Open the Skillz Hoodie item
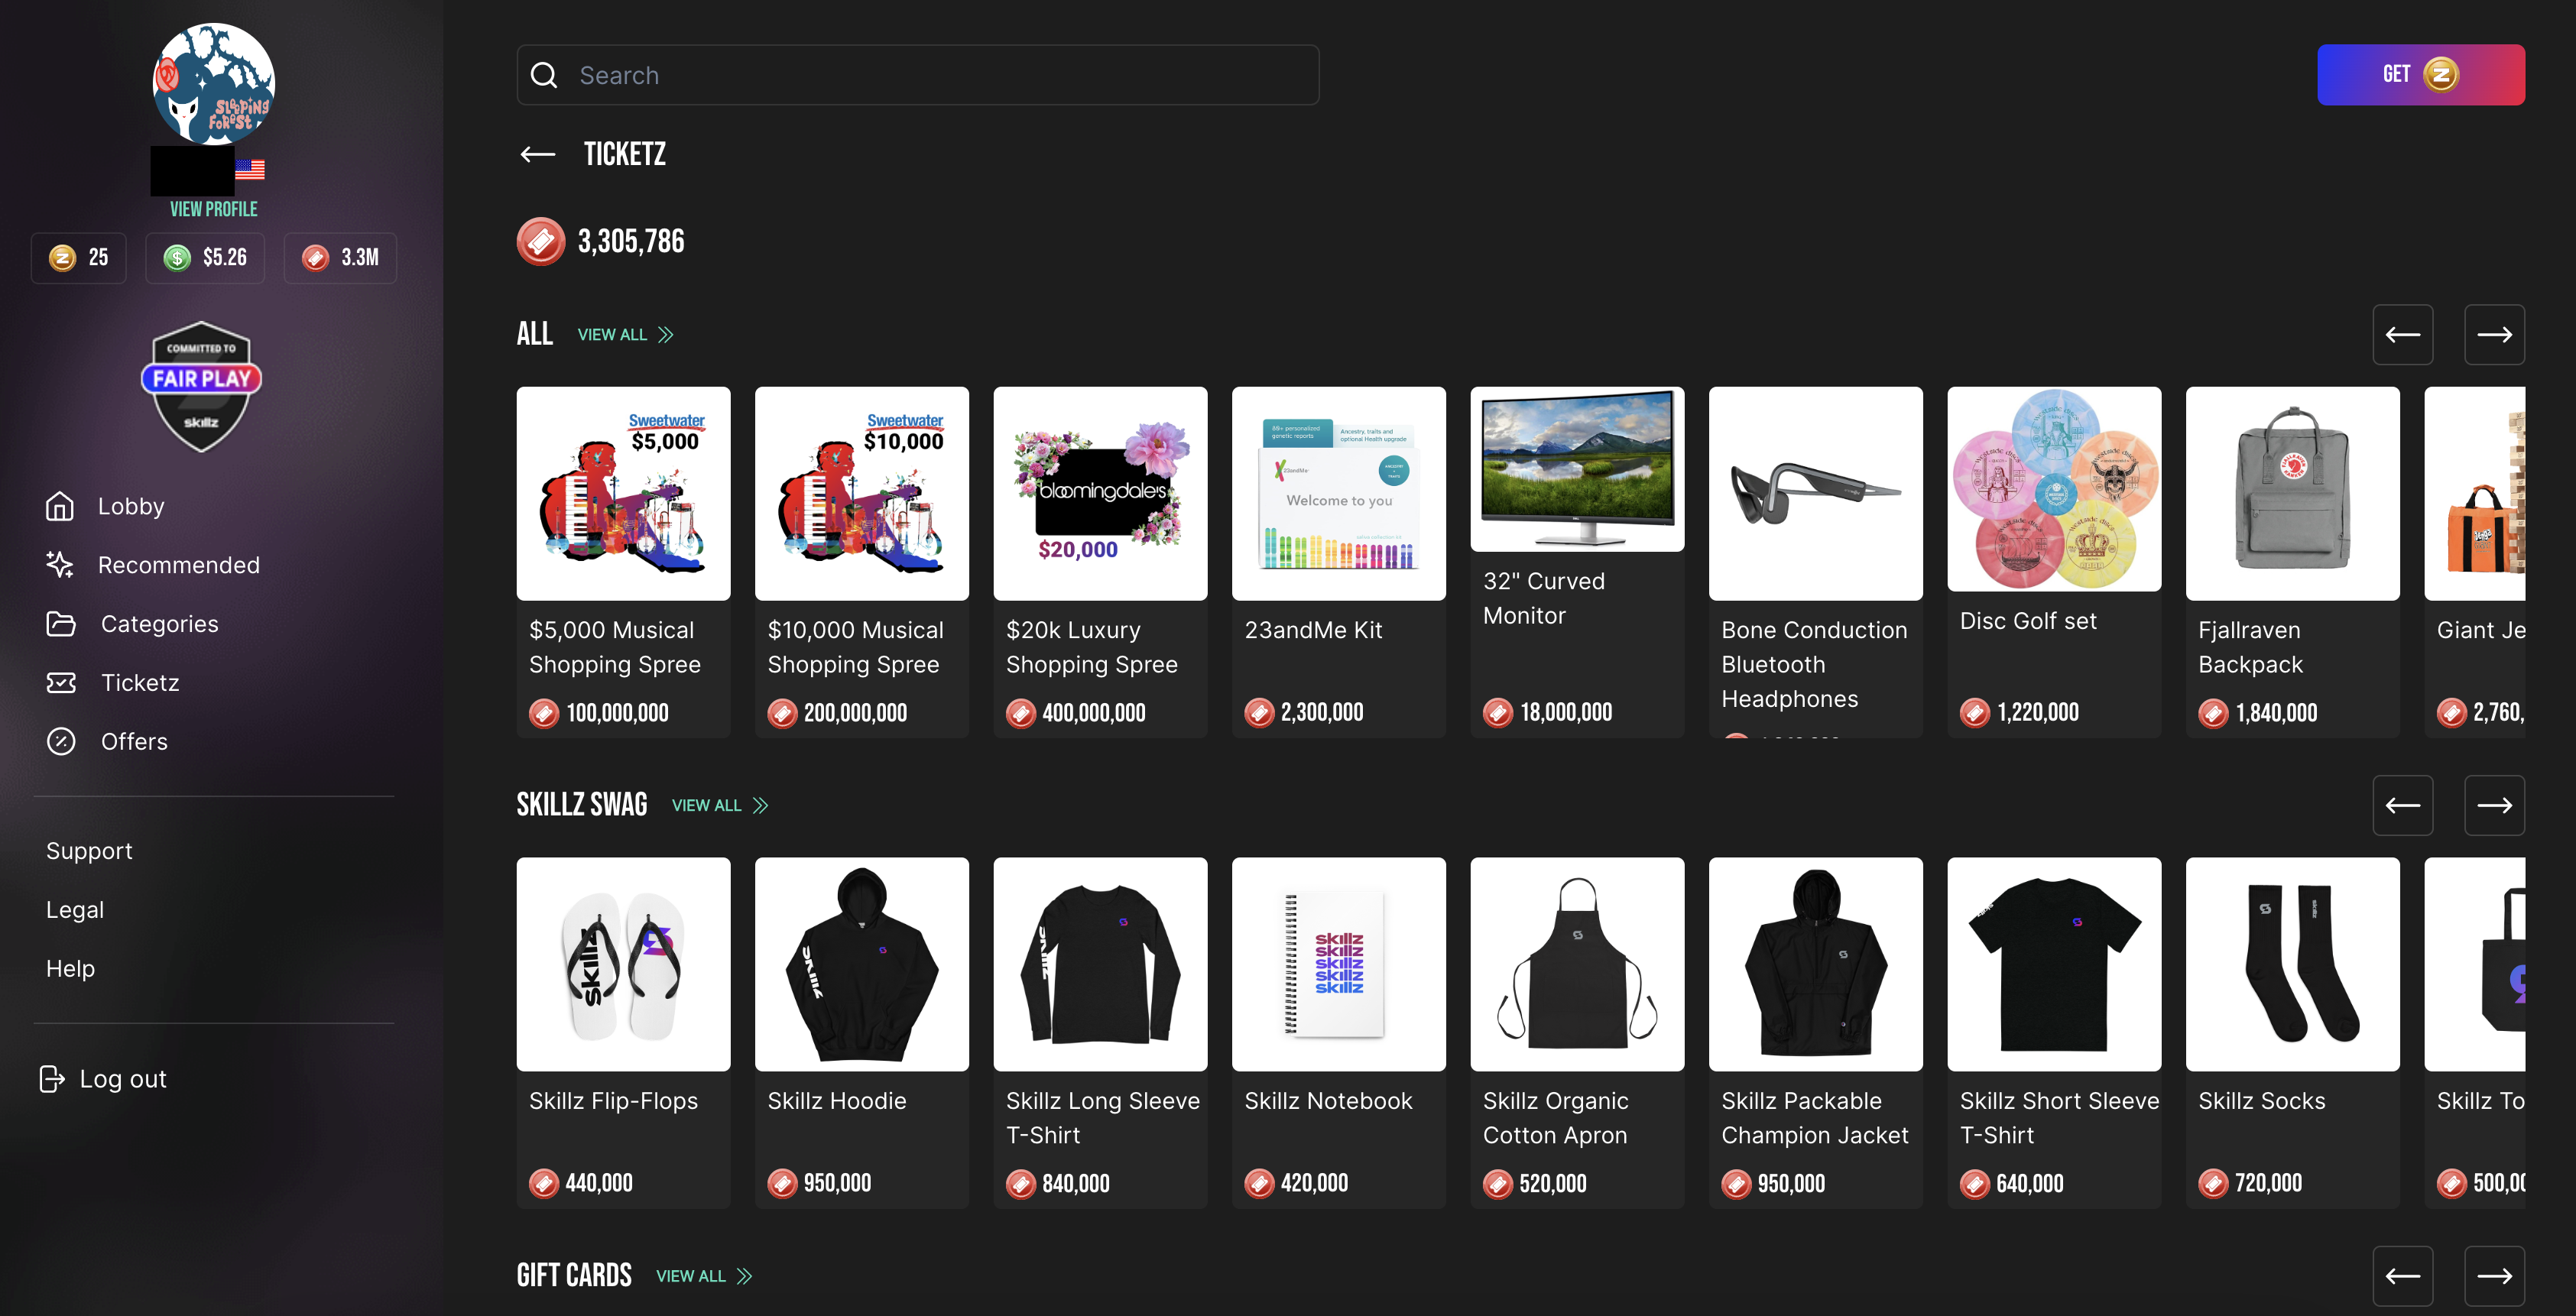This screenshot has height=1316, width=2576. tap(861, 1033)
